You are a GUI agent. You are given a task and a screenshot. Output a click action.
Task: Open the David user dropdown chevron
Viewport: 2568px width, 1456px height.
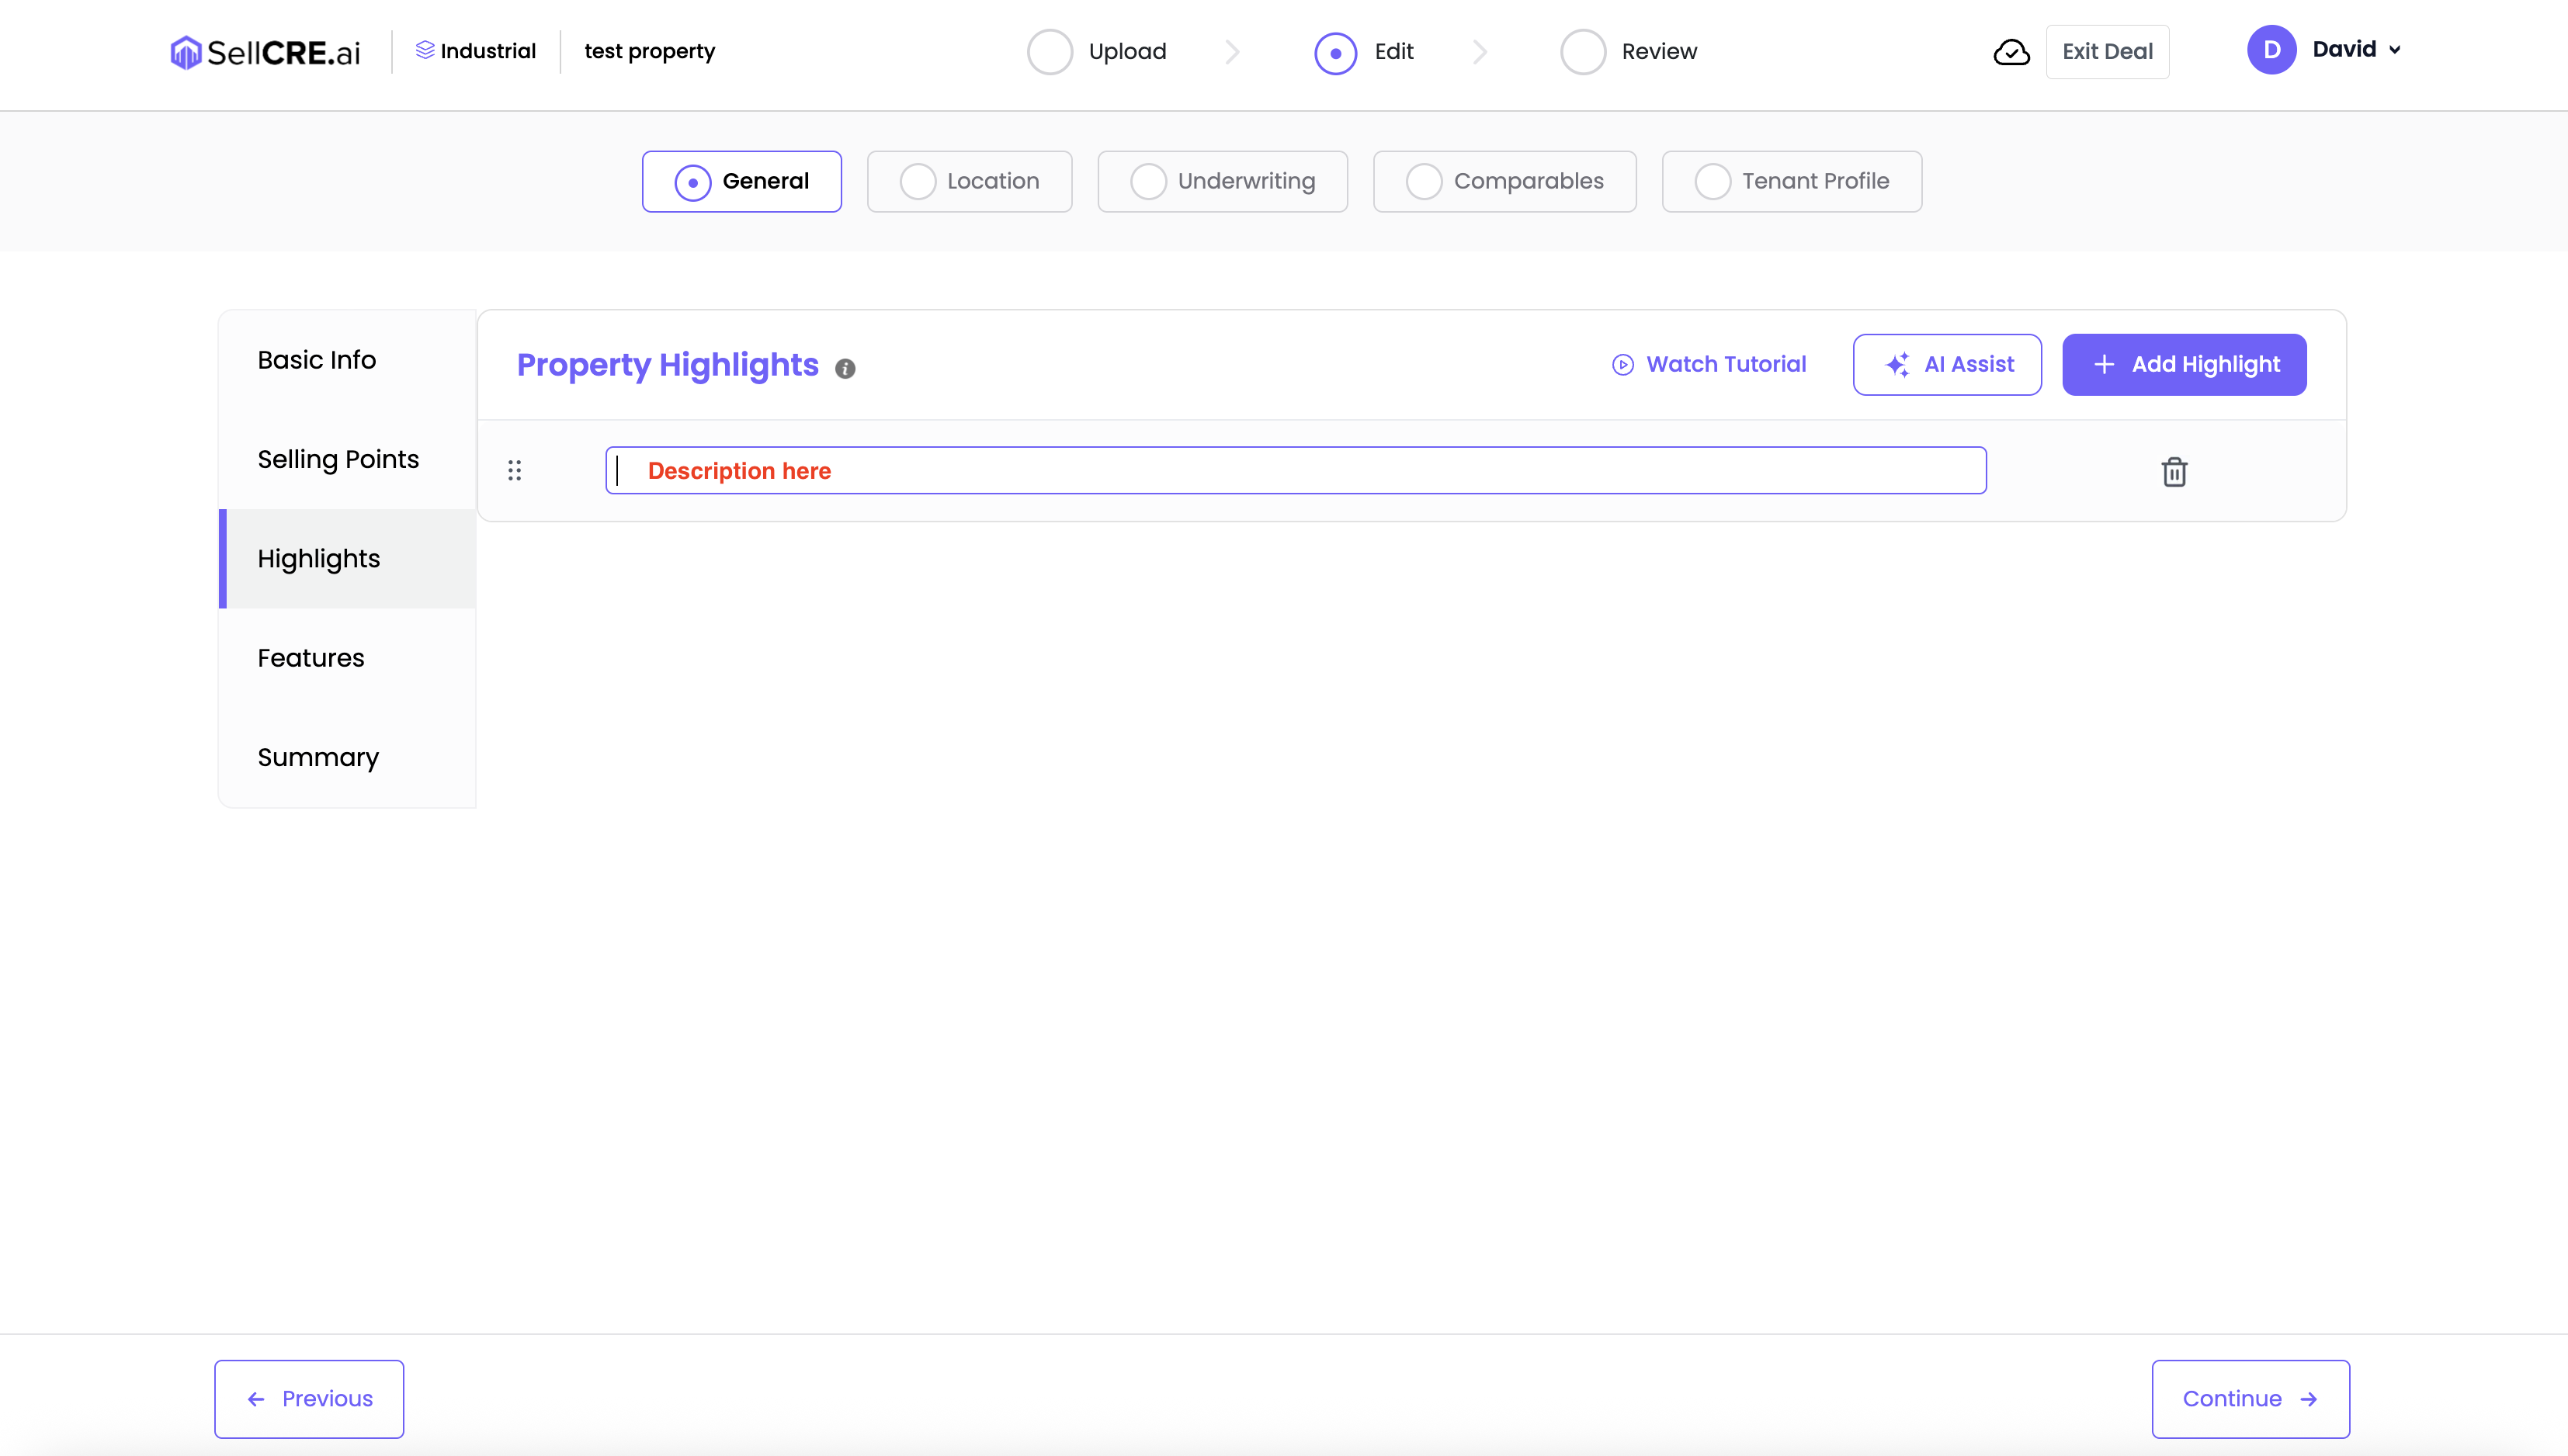[x=2395, y=50]
